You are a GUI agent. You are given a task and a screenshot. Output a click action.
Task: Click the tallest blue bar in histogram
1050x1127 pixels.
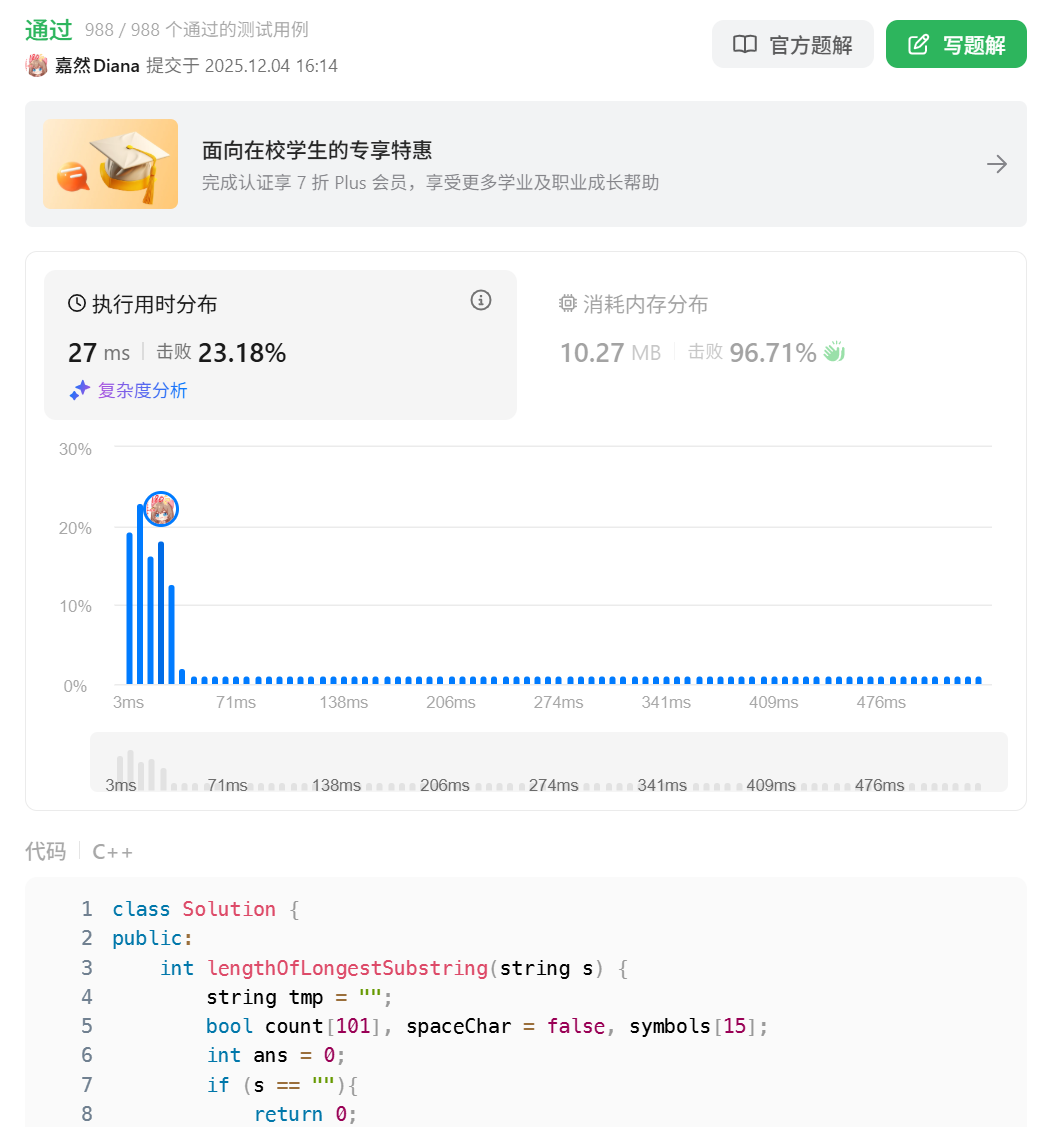click(140, 594)
